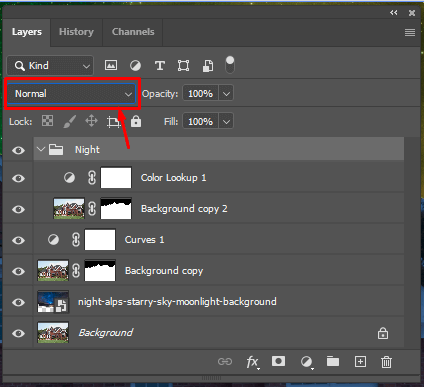
Task: Create new fill or adjustment layer
Action: [307, 362]
